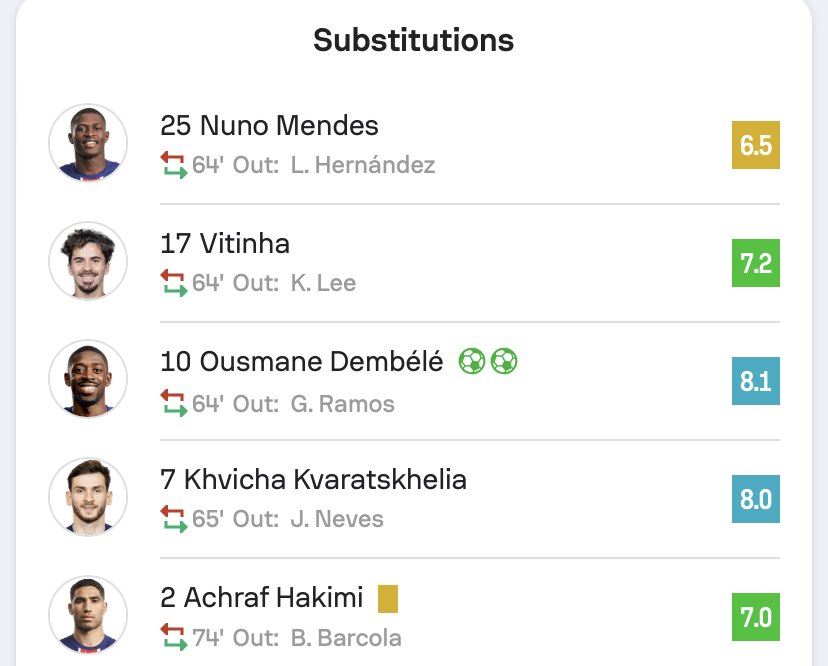Click Hakimi substitution swap icon

tap(174, 638)
